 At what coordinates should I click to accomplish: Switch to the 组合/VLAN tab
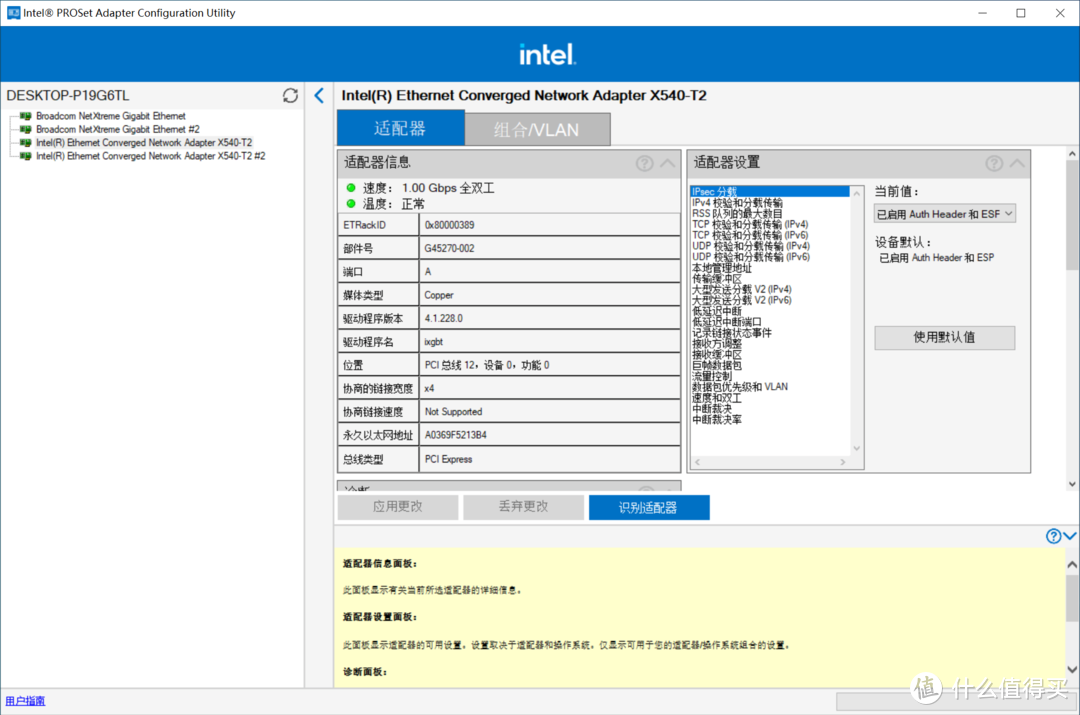pos(537,128)
